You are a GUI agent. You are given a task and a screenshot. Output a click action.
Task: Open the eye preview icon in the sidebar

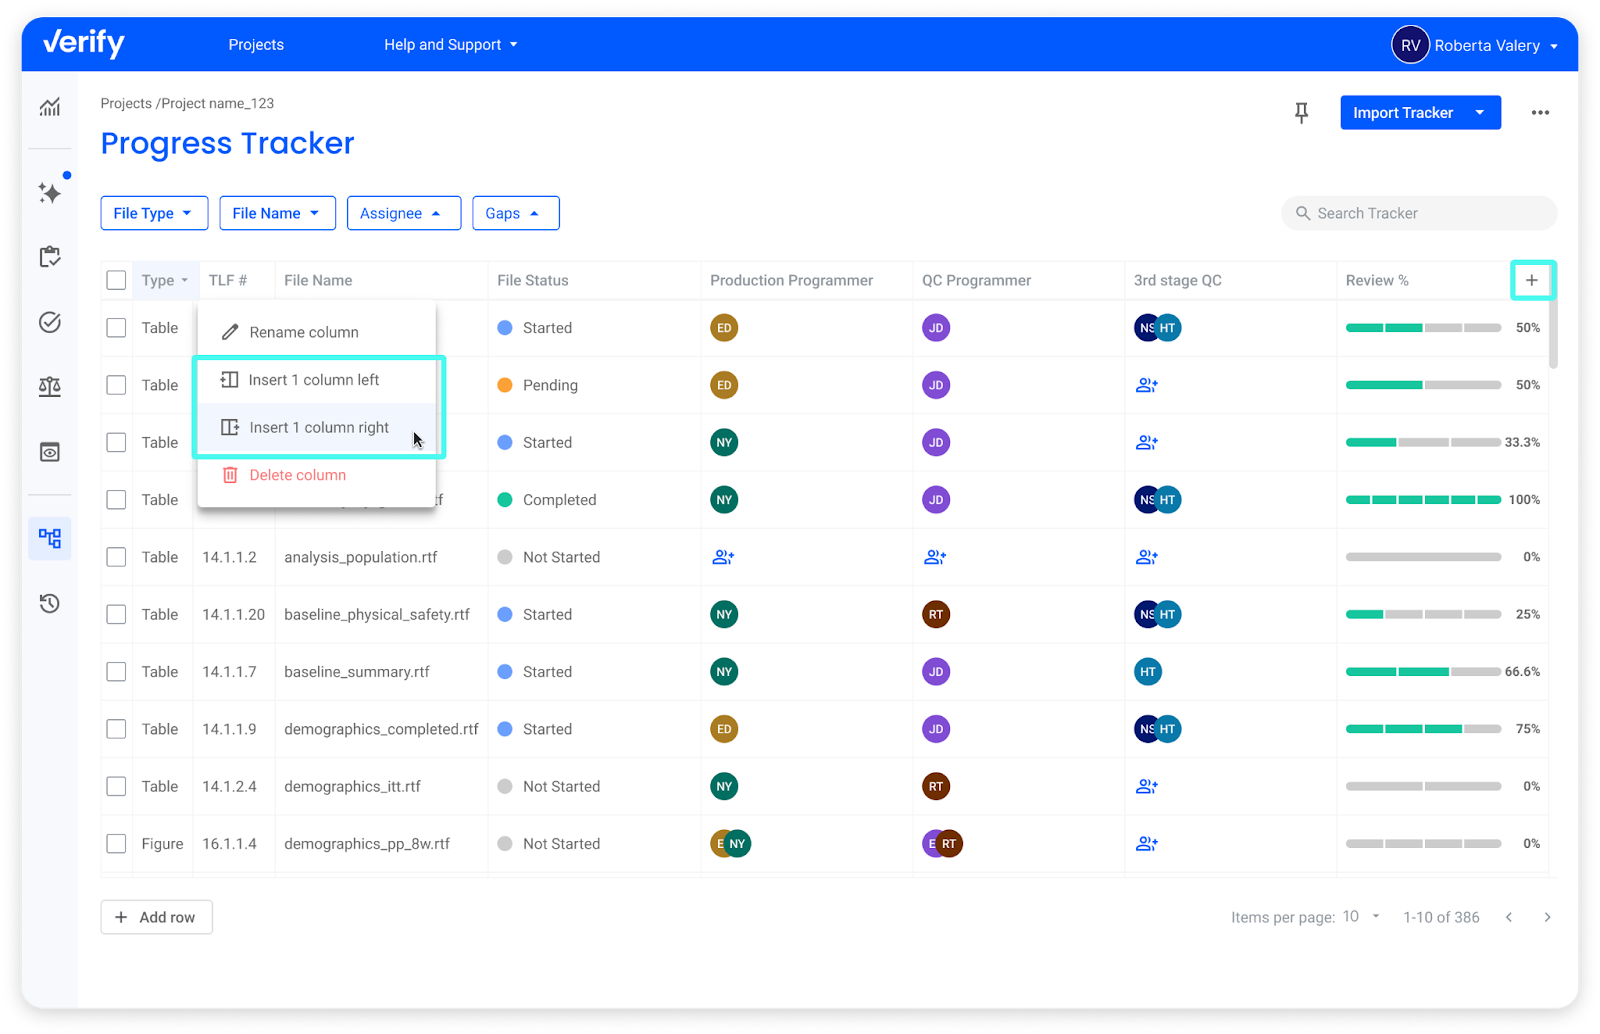[50, 452]
